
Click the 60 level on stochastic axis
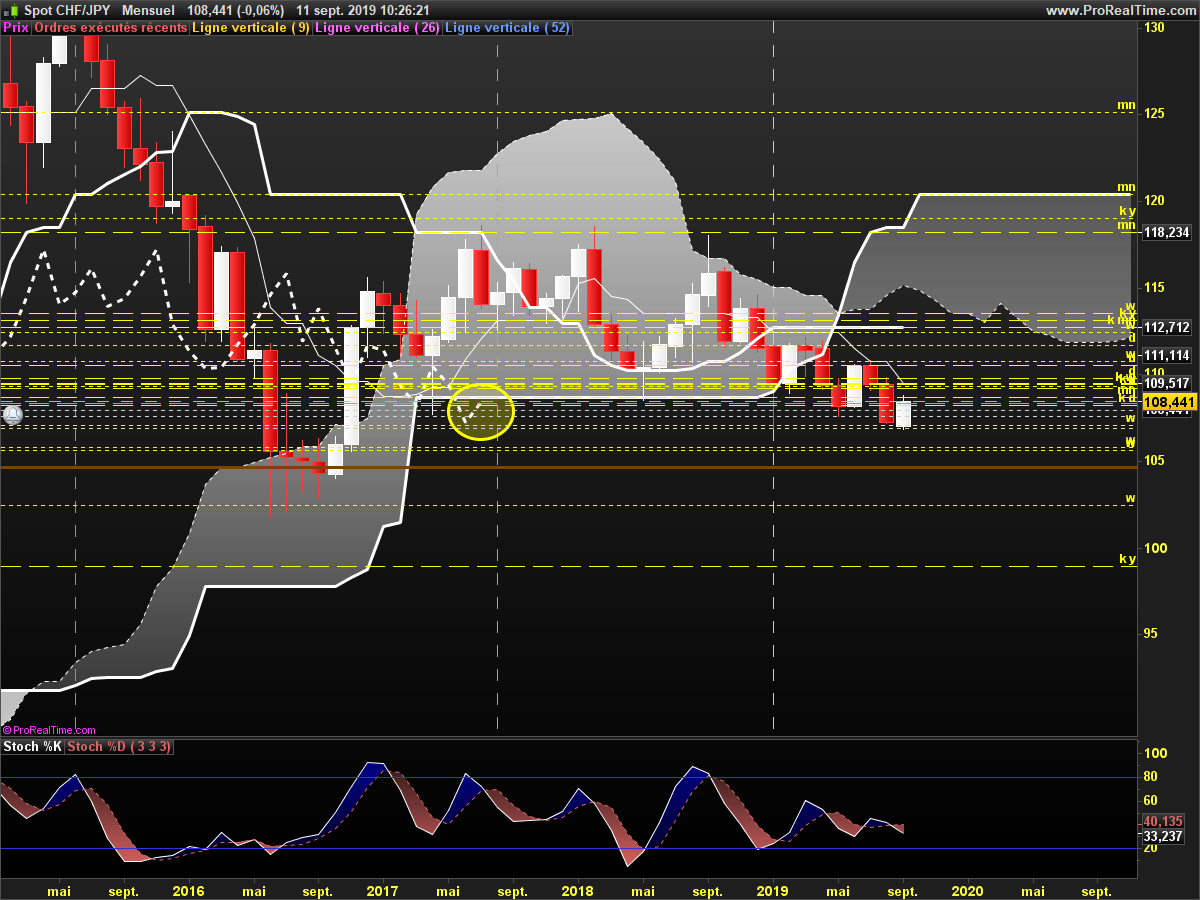1151,800
